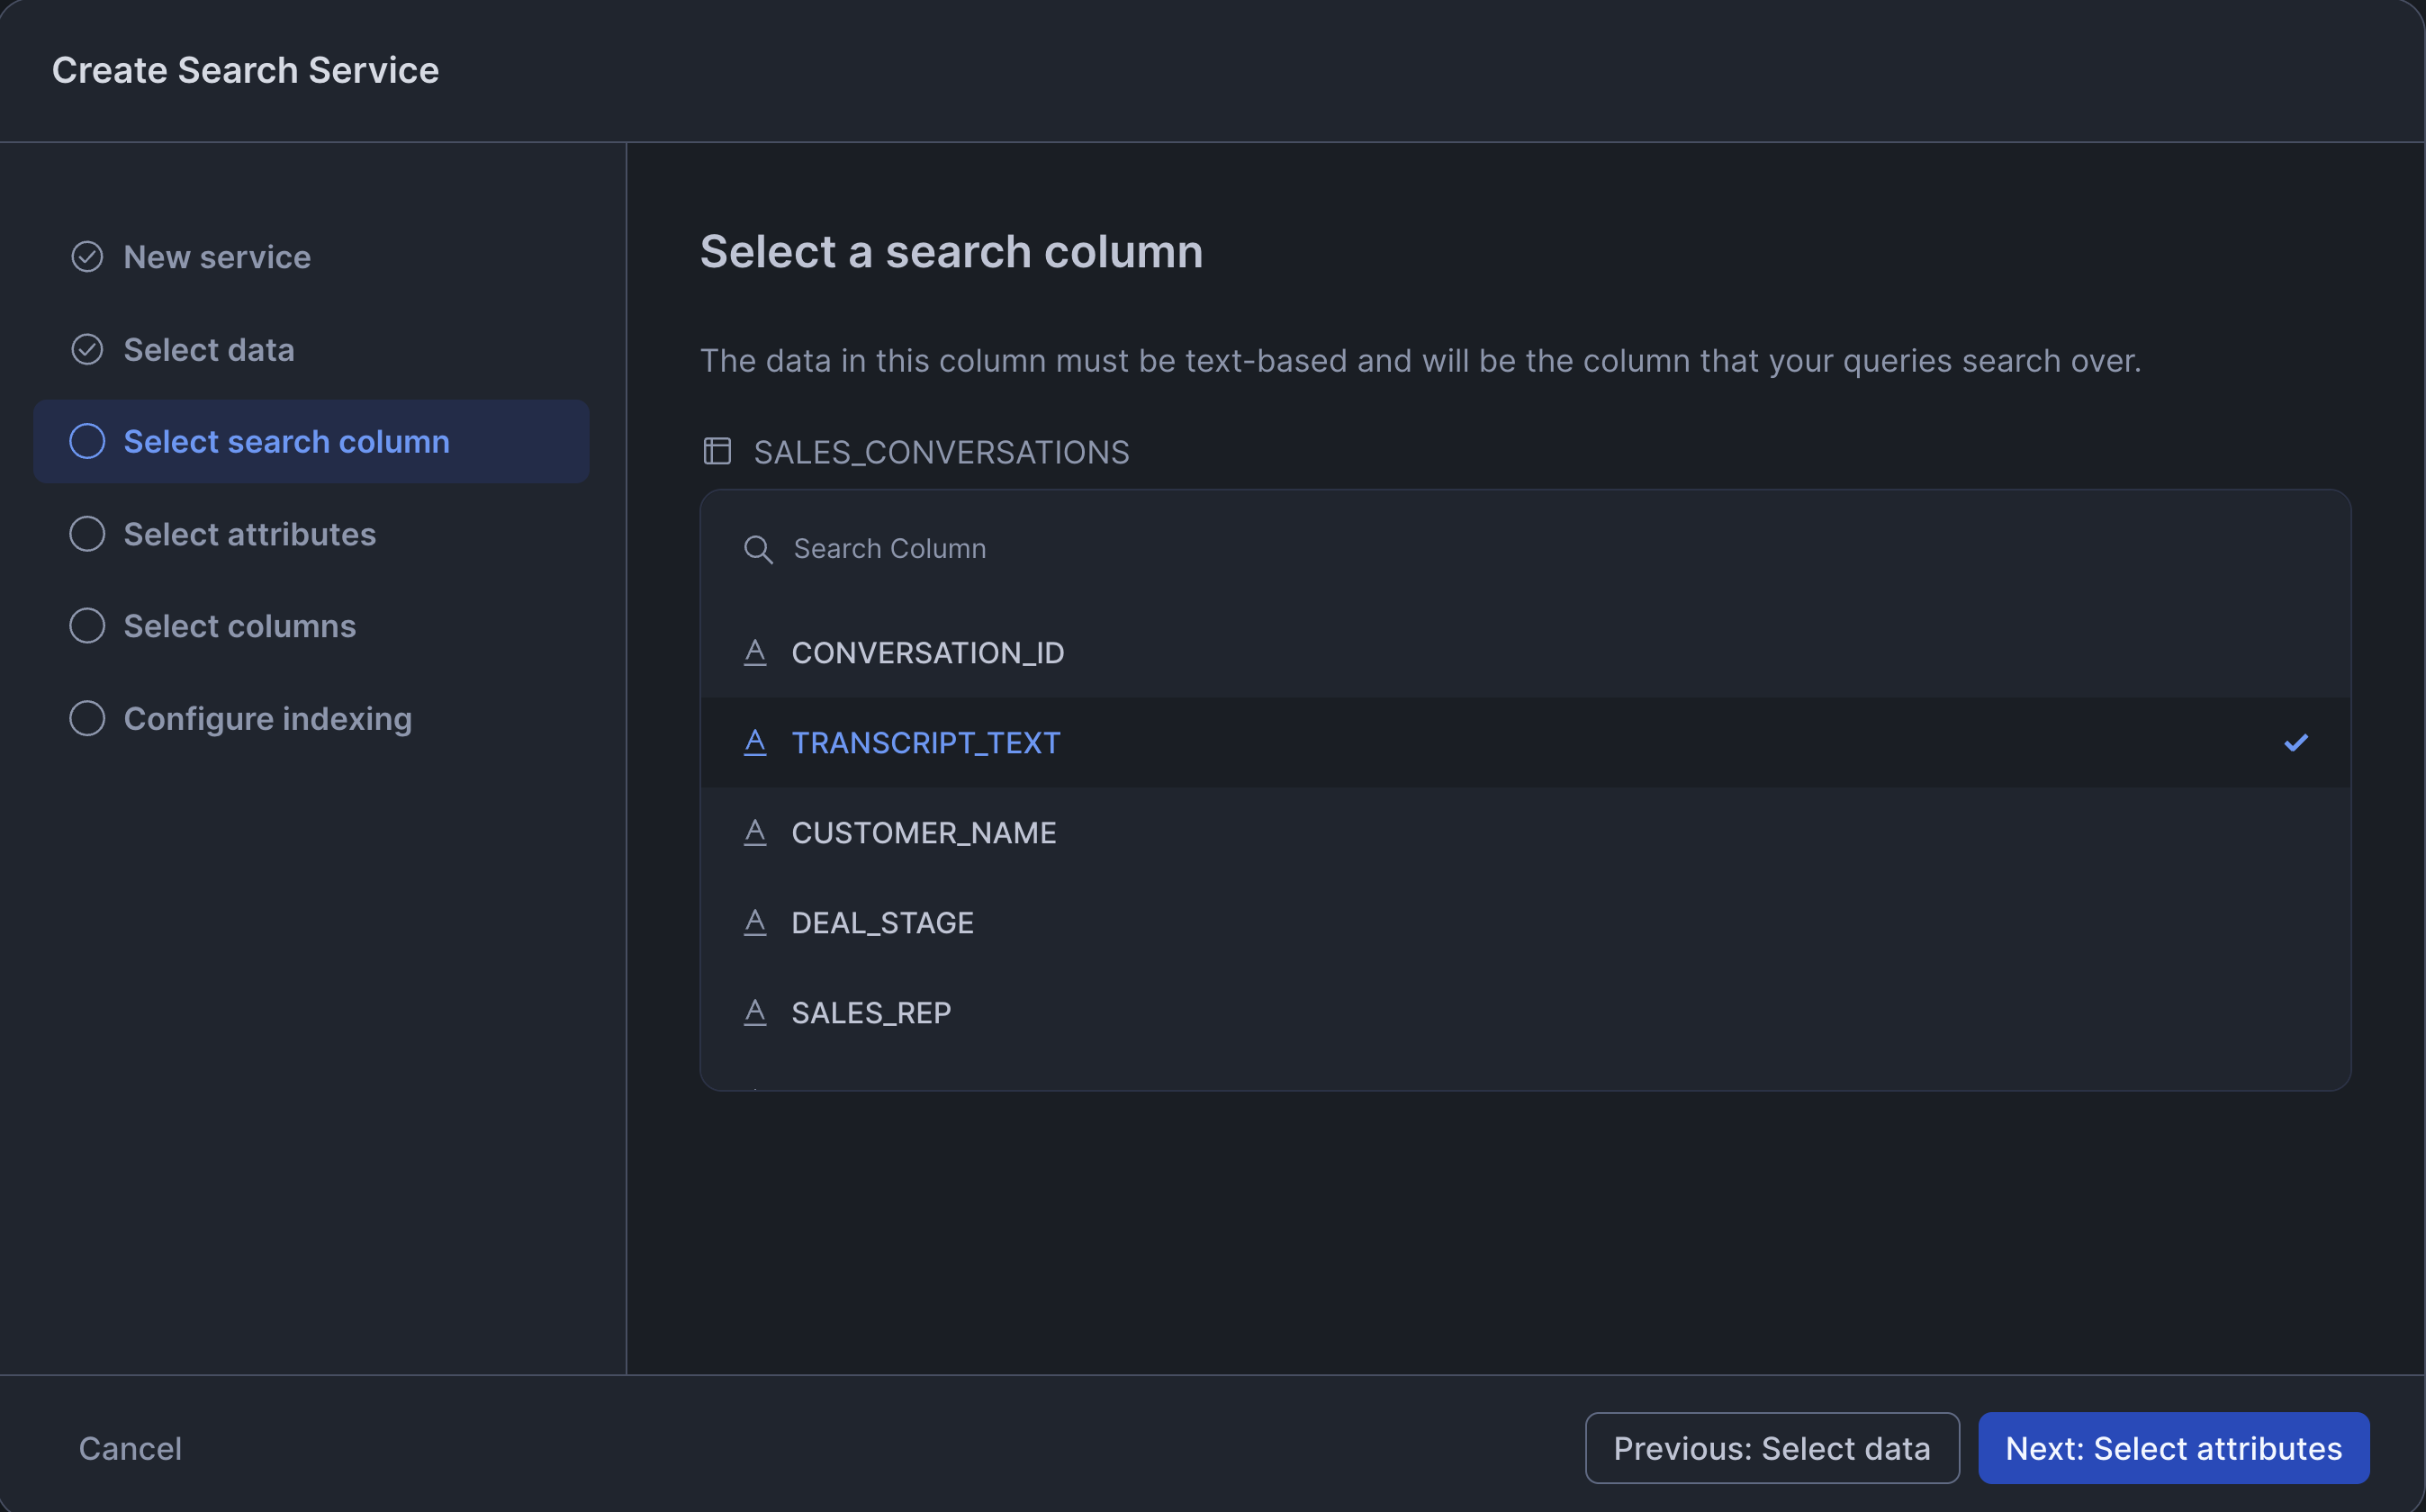Click the check circle beside Select data
This screenshot has height=1512, width=2426.
pos(87,350)
